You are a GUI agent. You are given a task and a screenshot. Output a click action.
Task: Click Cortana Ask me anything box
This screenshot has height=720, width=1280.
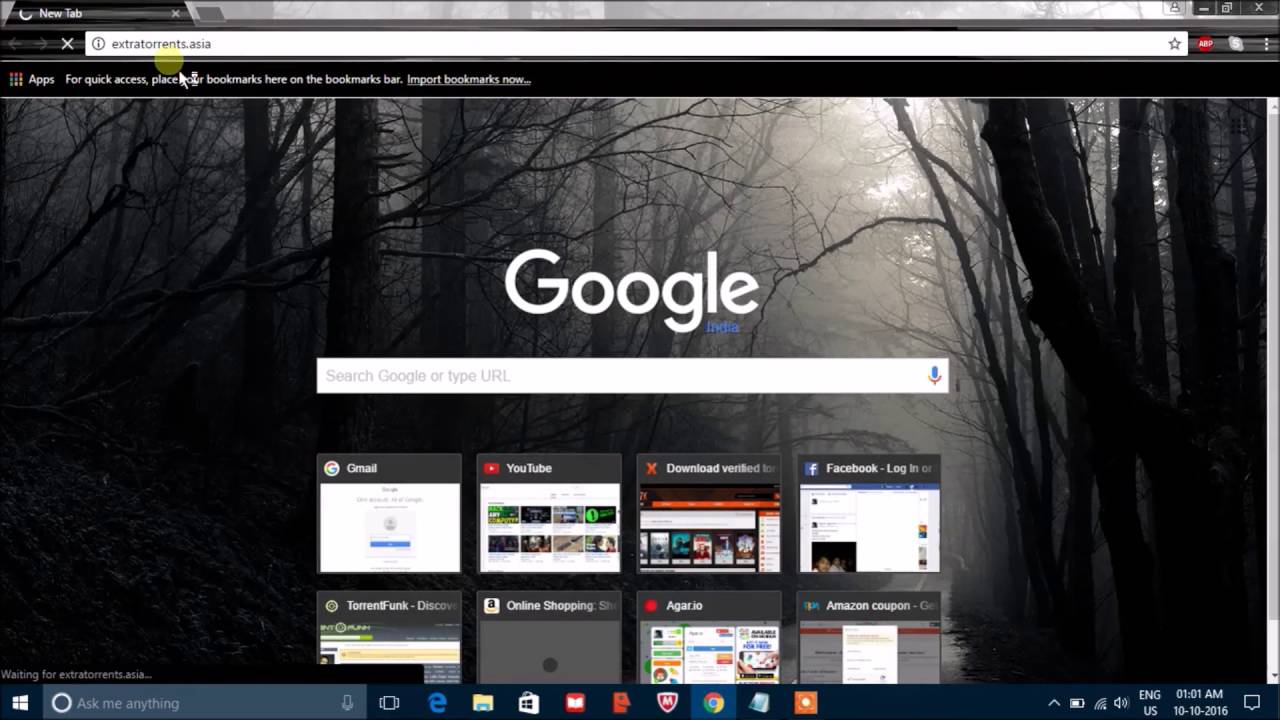point(205,703)
